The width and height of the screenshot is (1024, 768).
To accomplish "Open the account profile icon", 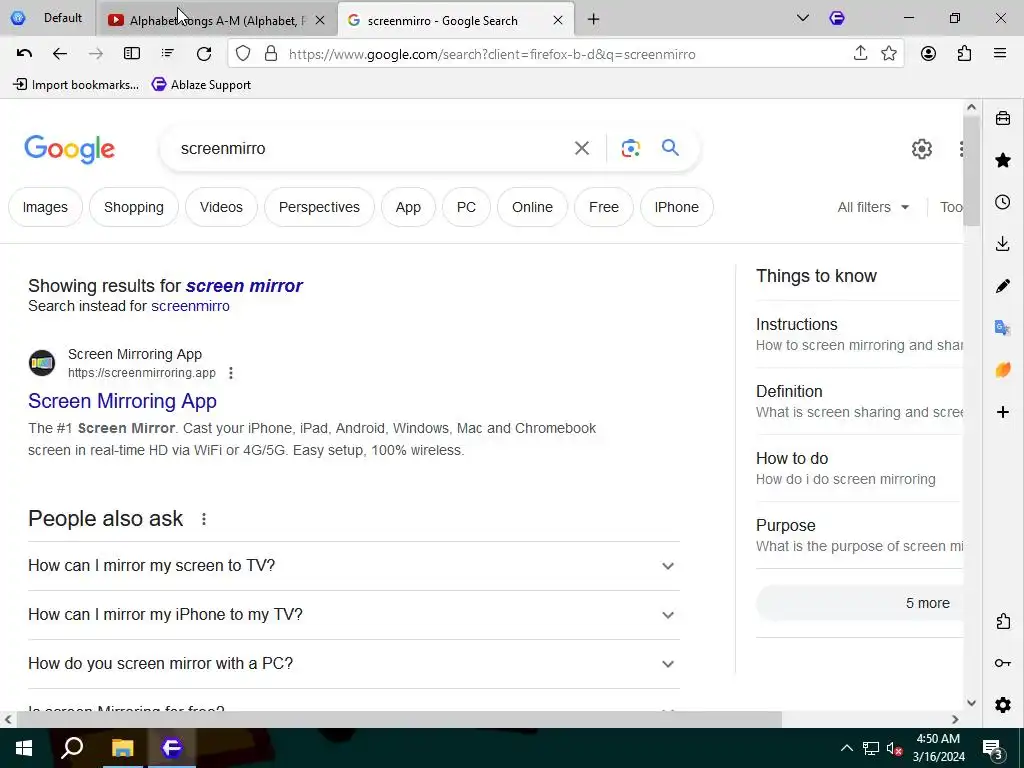I will 928,54.
